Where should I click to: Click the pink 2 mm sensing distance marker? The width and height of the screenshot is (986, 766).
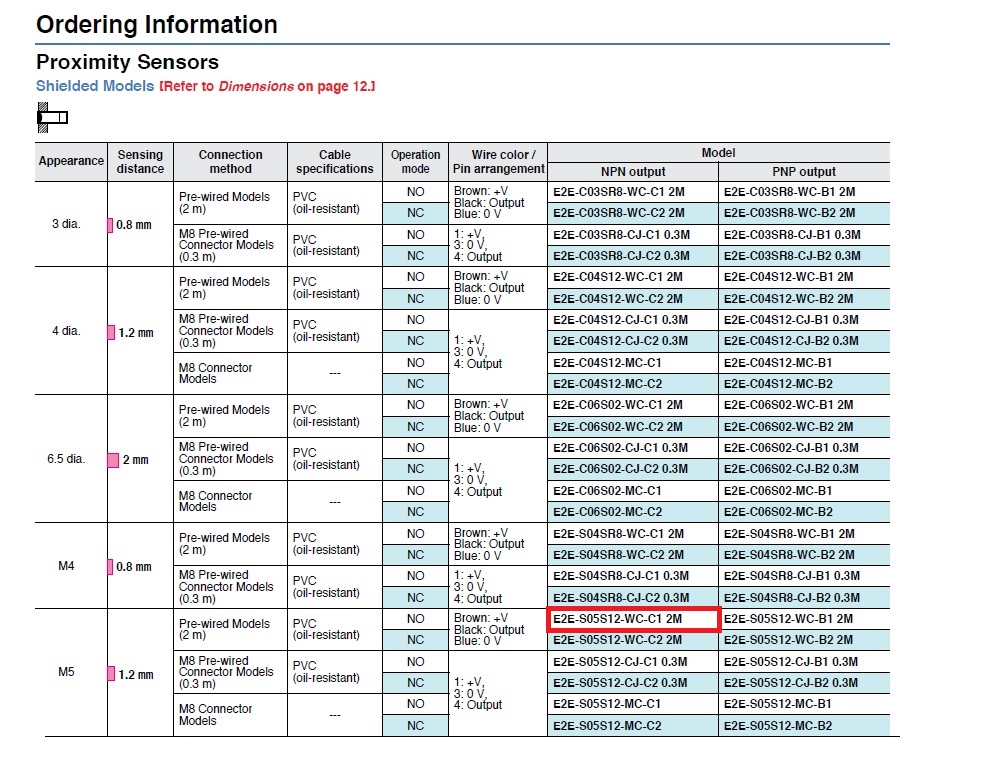click(x=113, y=460)
